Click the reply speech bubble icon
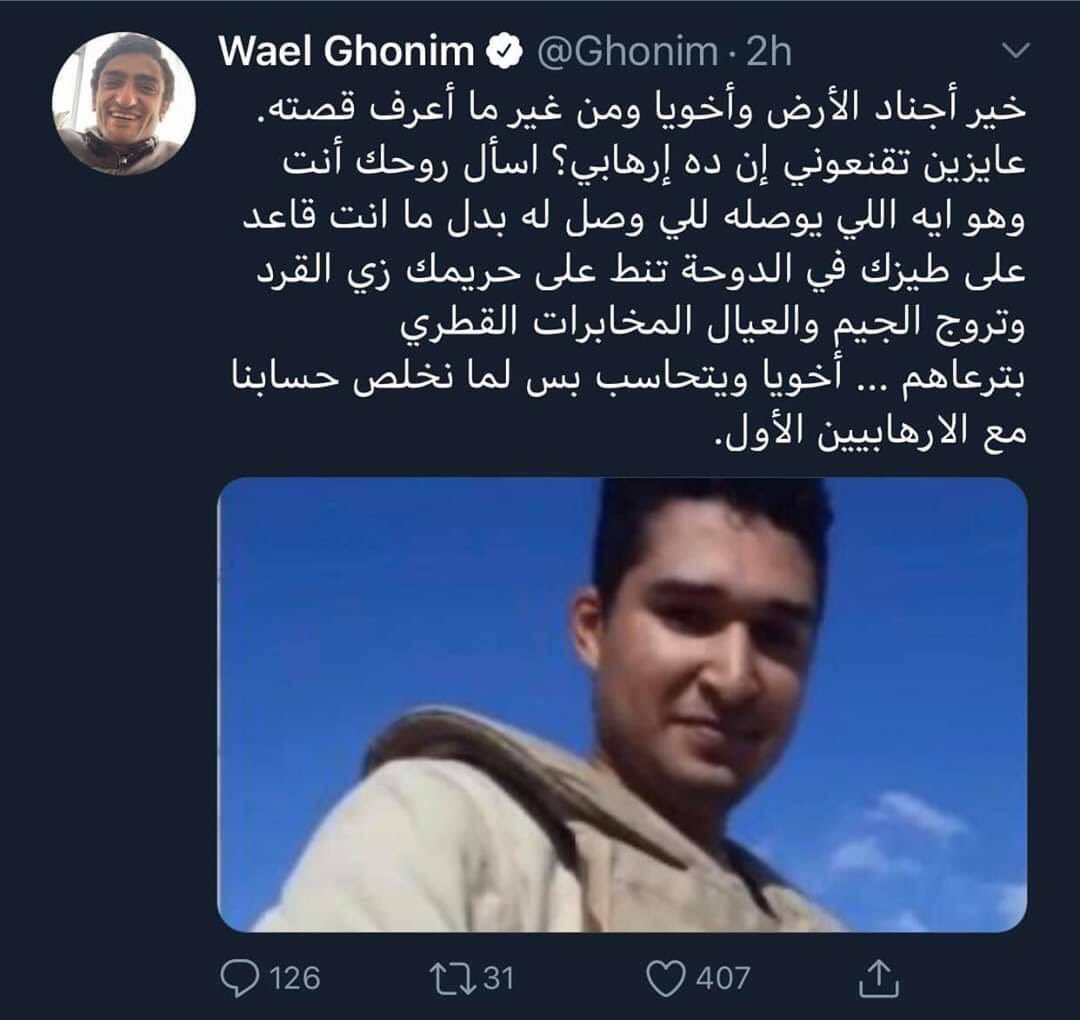1080x1020 pixels. point(241,979)
